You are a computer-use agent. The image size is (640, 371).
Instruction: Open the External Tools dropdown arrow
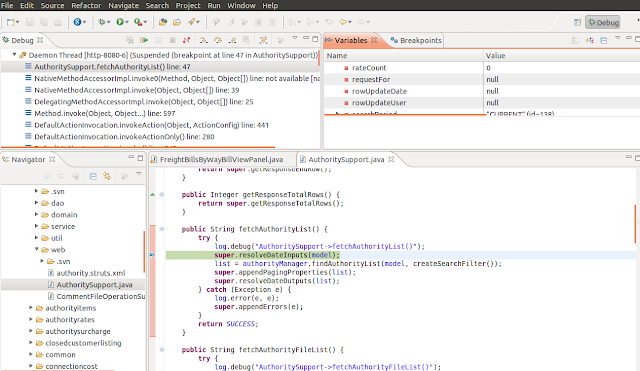pyautogui.click(x=145, y=22)
